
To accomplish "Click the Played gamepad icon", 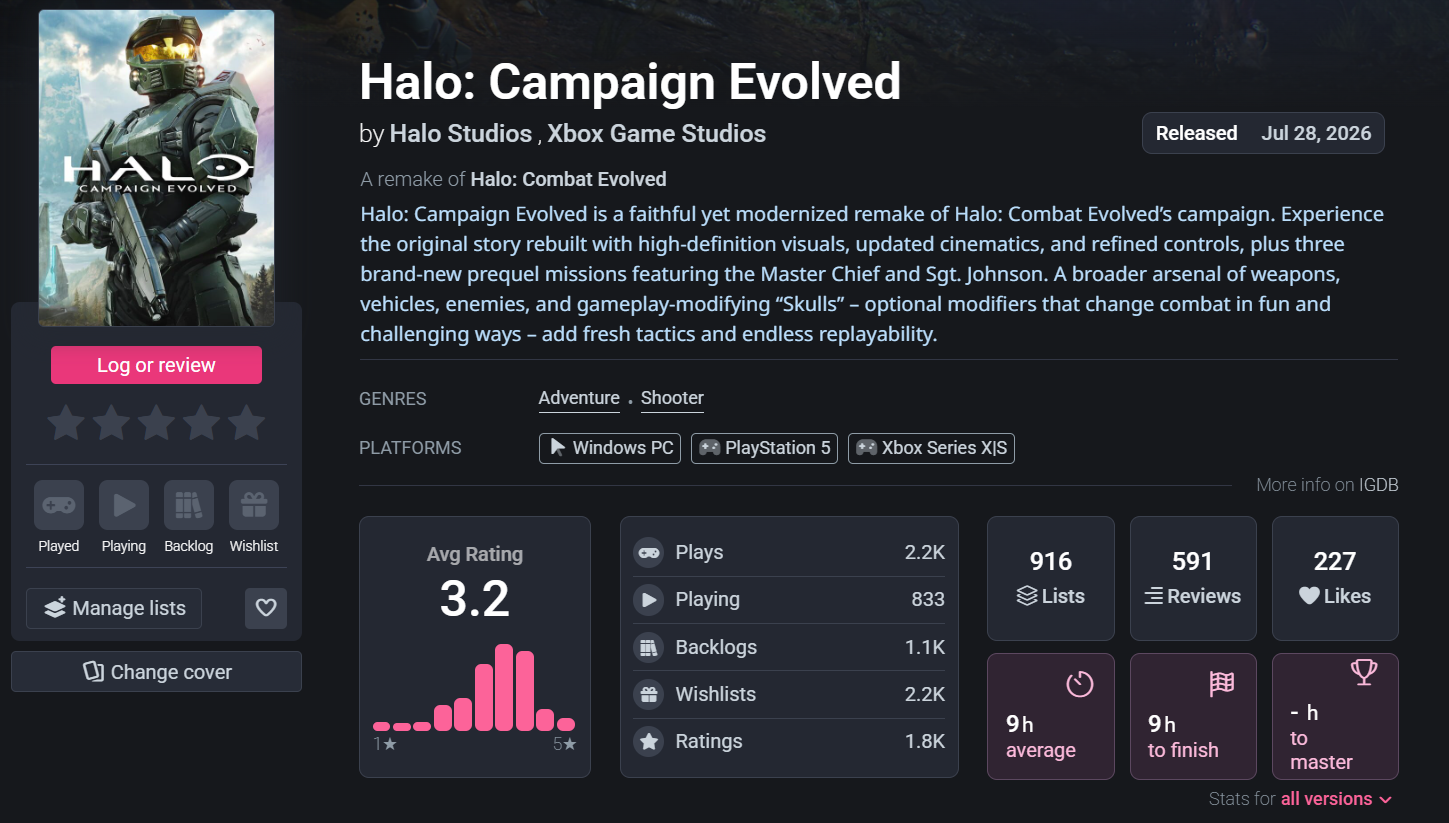I will pyautogui.click(x=59, y=505).
